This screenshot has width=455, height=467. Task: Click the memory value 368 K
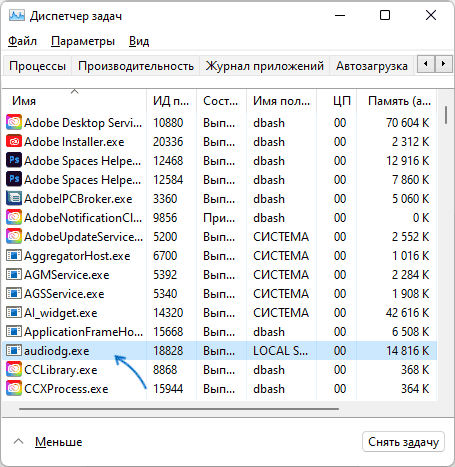pyautogui.click(x=415, y=370)
